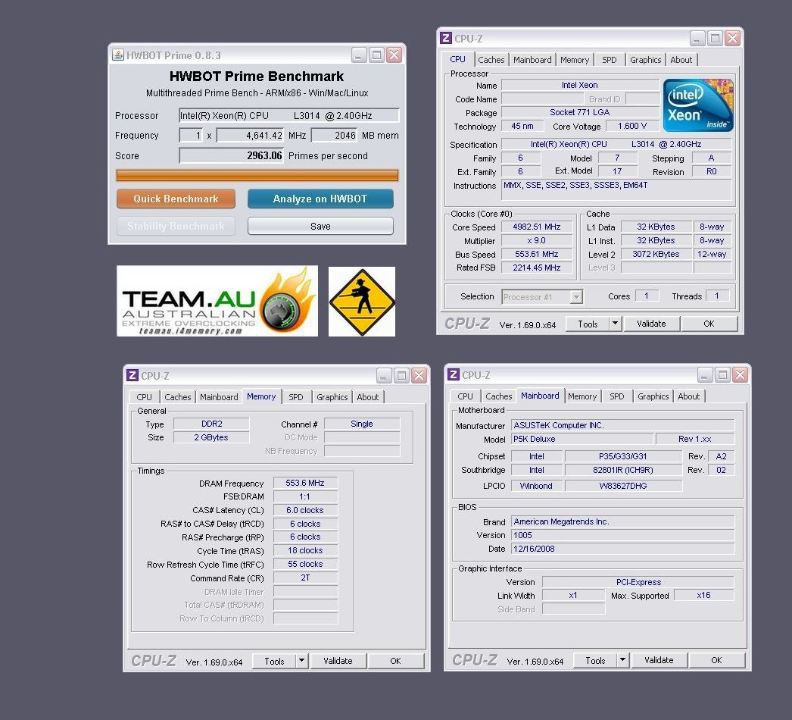Viewport: 792px width, 720px height.
Task: Open Caches tab in Memory window
Action: [177, 397]
